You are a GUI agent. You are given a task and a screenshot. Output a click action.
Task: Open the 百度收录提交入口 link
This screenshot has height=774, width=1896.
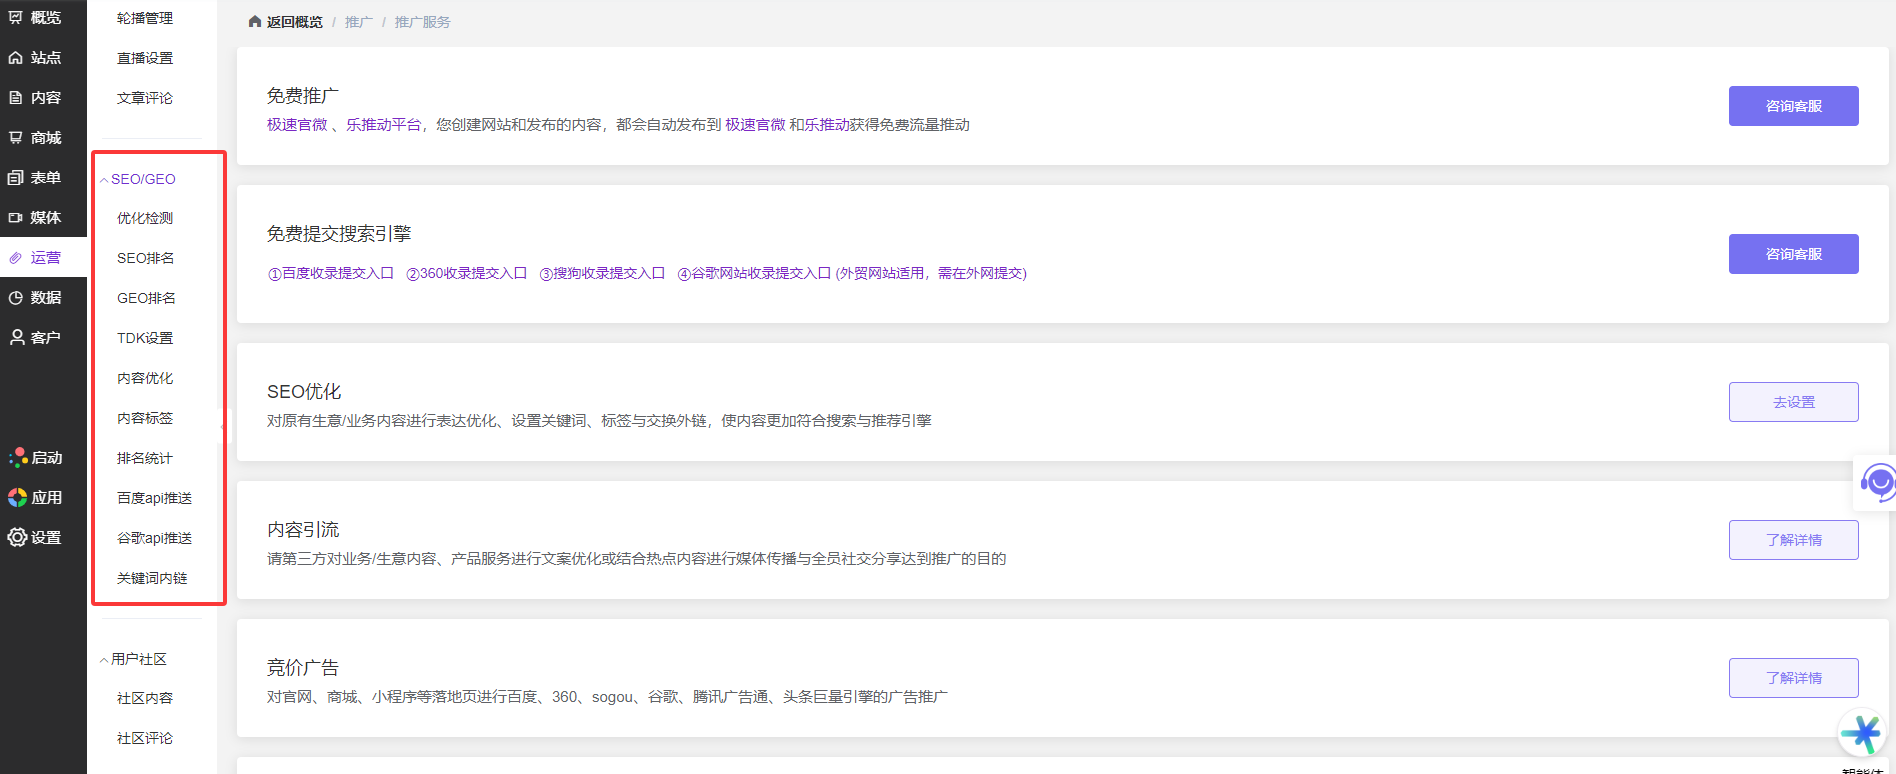(x=331, y=273)
